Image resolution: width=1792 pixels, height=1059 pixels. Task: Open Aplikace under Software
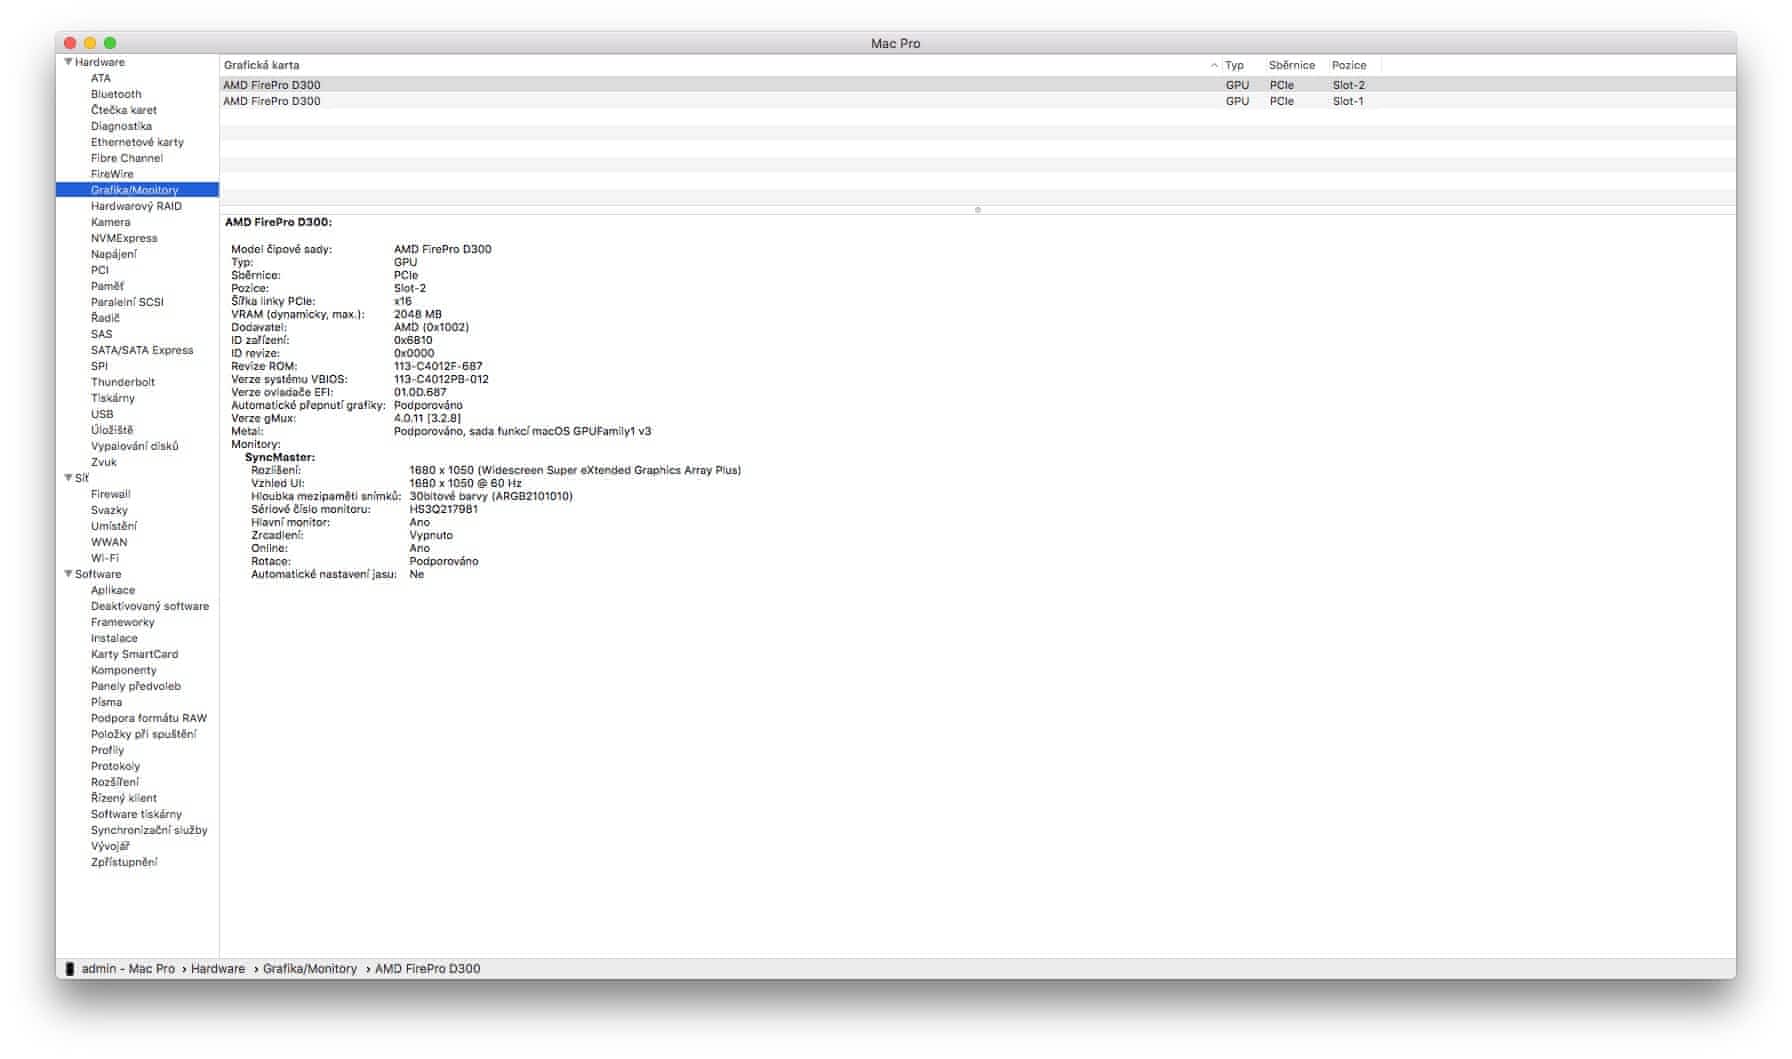pyautogui.click(x=113, y=590)
